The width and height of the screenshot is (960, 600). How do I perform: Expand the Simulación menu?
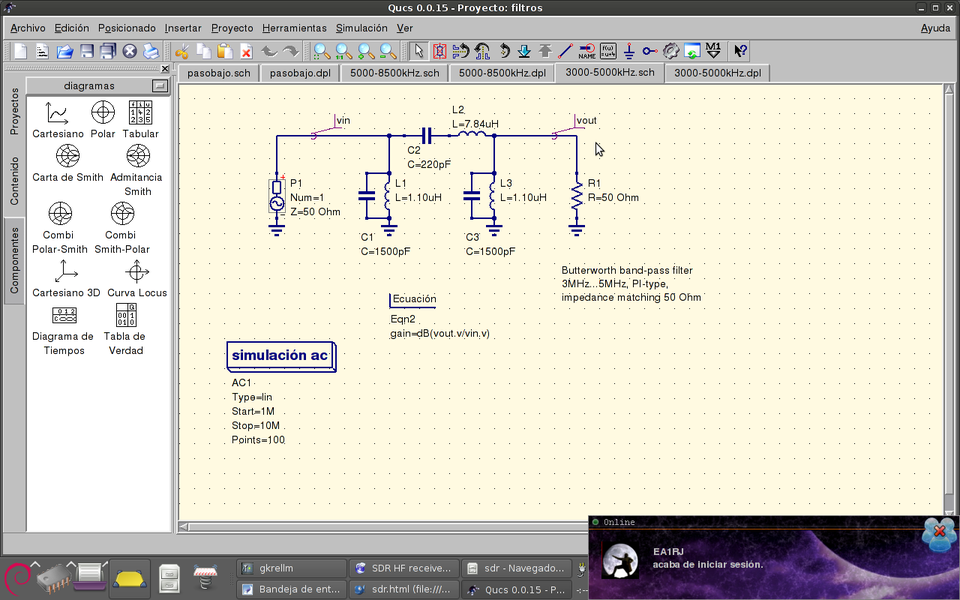[x=361, y=28]
